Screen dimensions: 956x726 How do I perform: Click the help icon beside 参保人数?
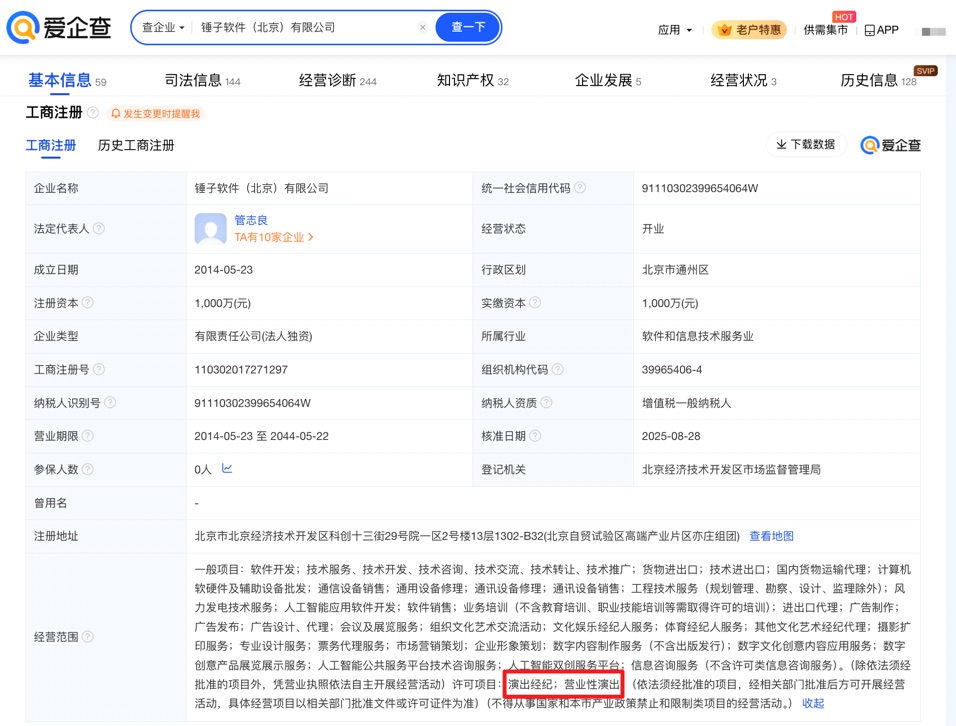click(x=88, y=469)
